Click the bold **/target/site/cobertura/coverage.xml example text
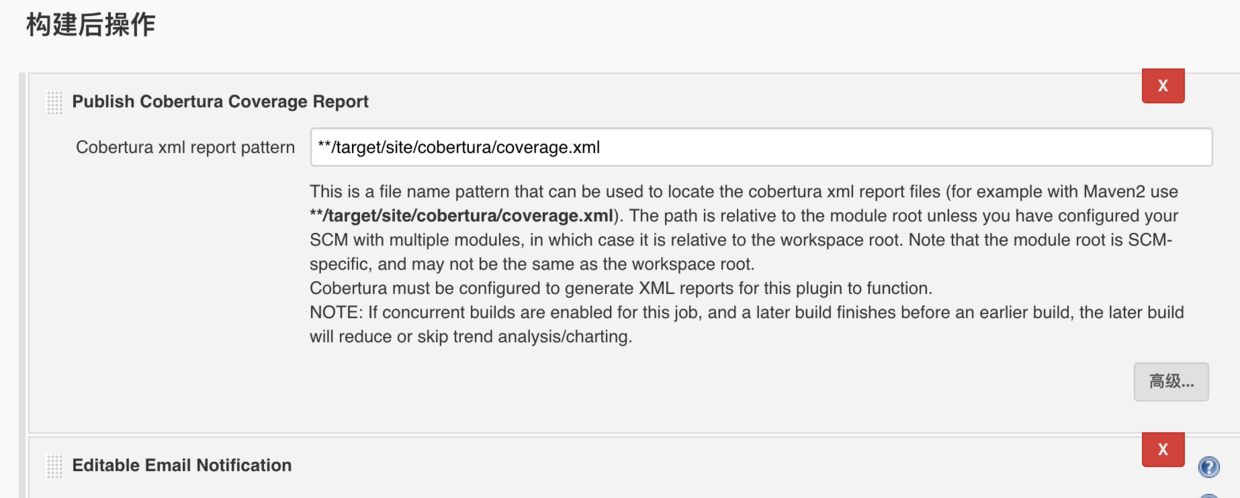This screenshot has width=1240, height=498. tap(460, 216)
